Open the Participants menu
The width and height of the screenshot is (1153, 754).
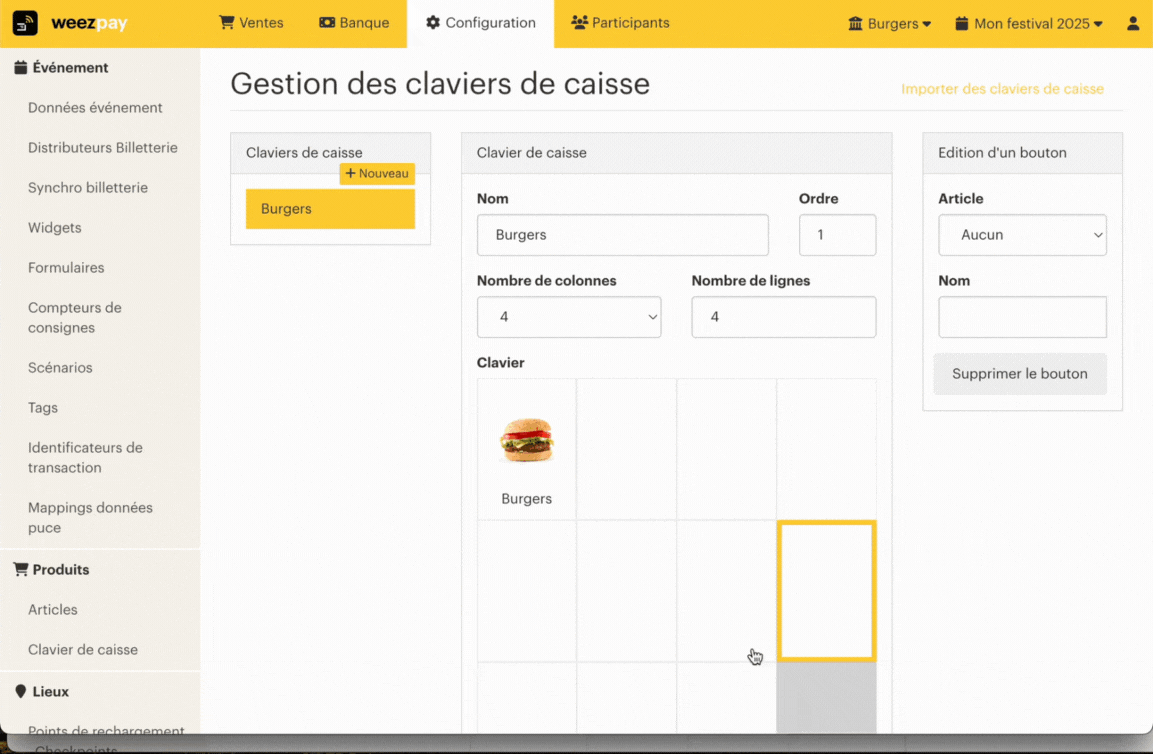coord(621,23)
